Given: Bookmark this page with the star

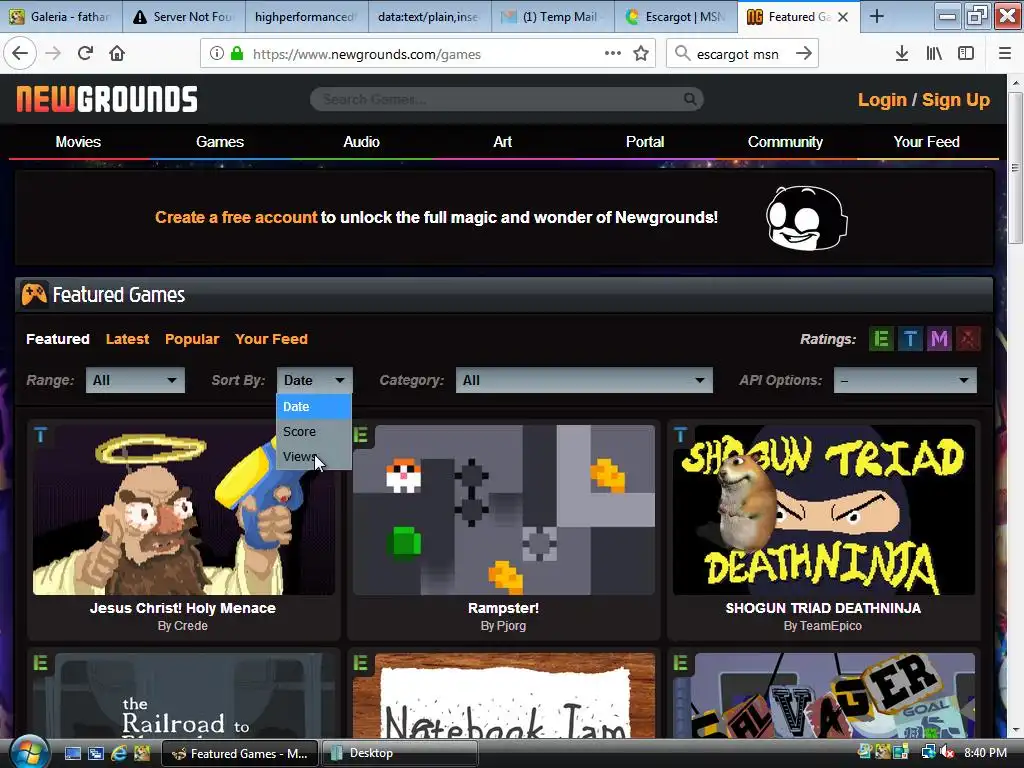Looking at the screenshot, I should click(x=641, y=54).
